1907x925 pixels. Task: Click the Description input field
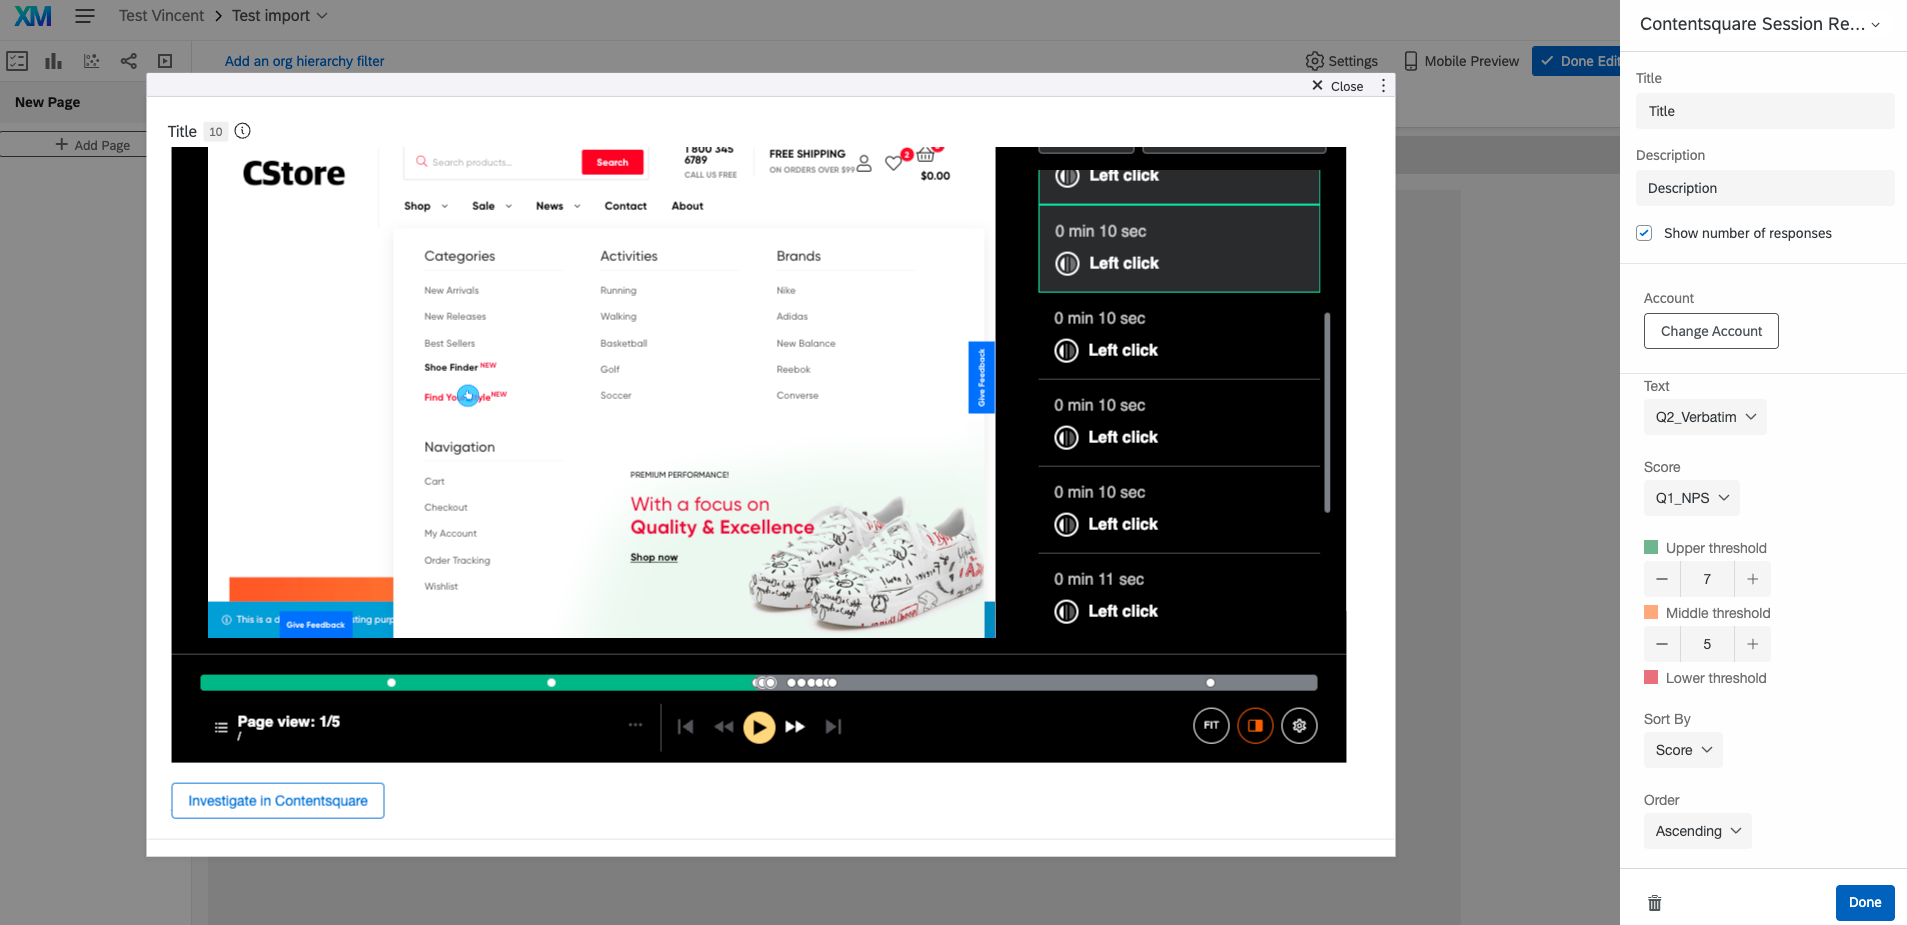[x=1765, y=188]
